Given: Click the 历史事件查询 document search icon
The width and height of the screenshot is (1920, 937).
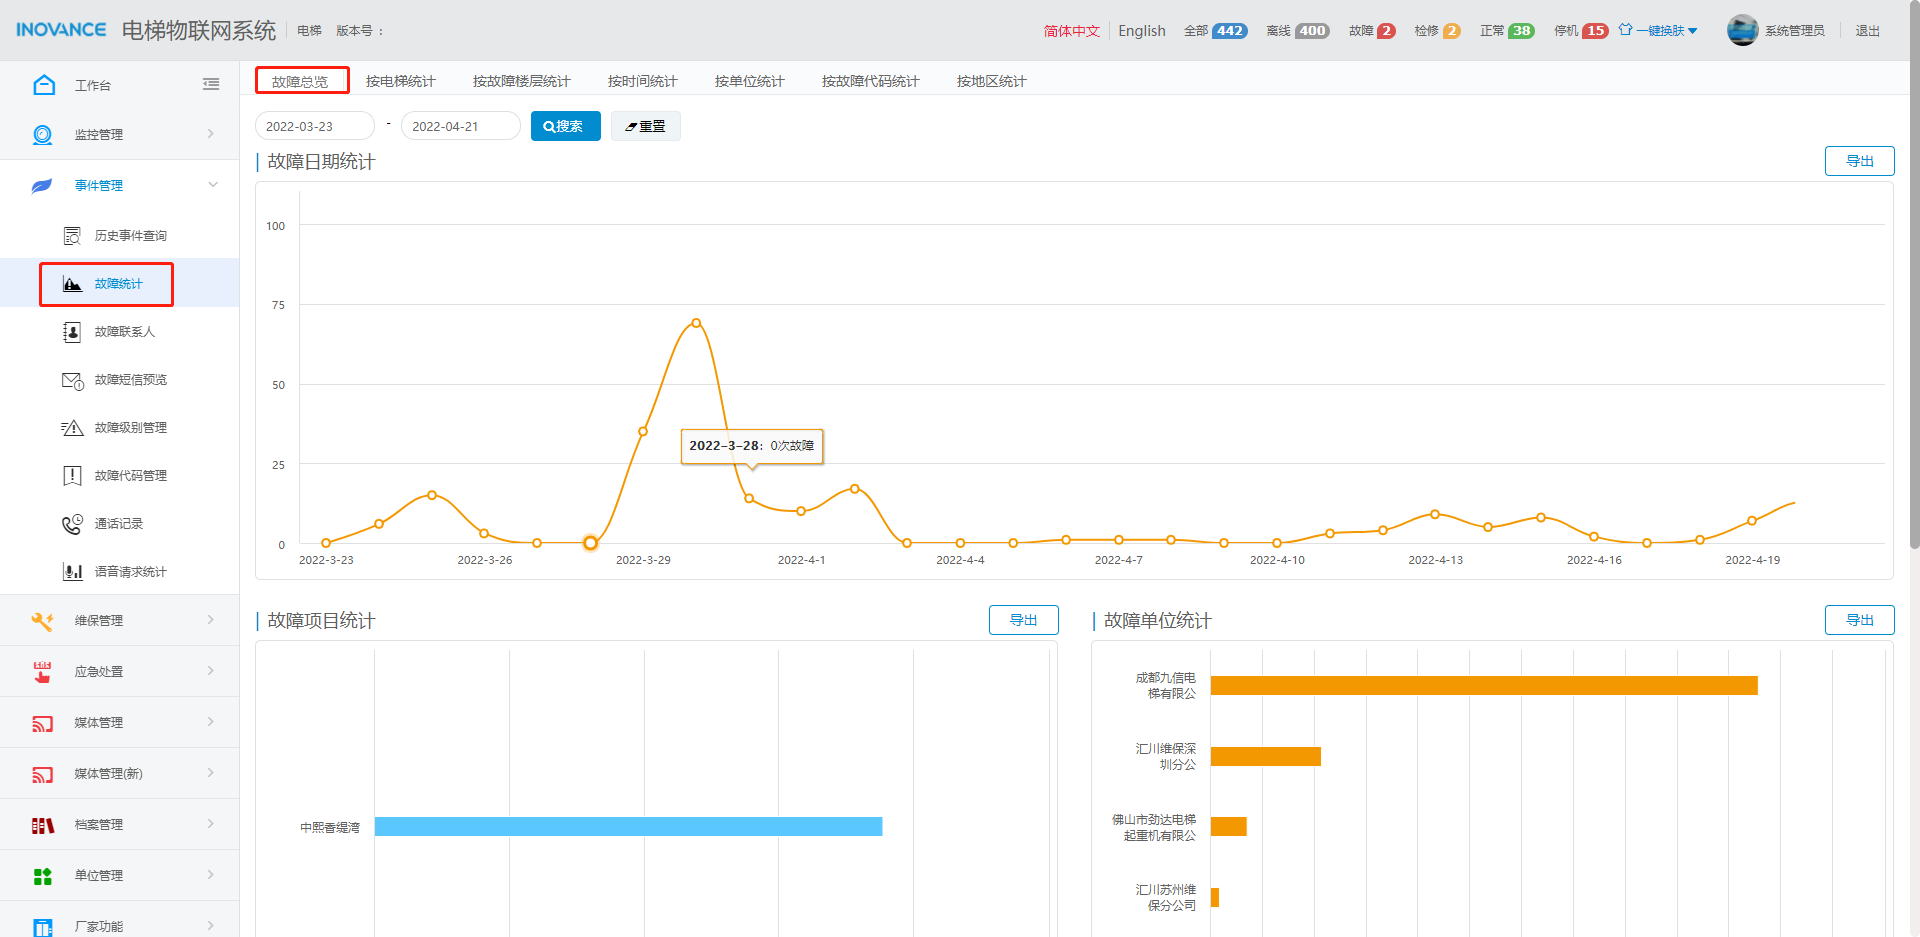Looking at the screenshot, I should pyautogui.click(x=72, y=236).
